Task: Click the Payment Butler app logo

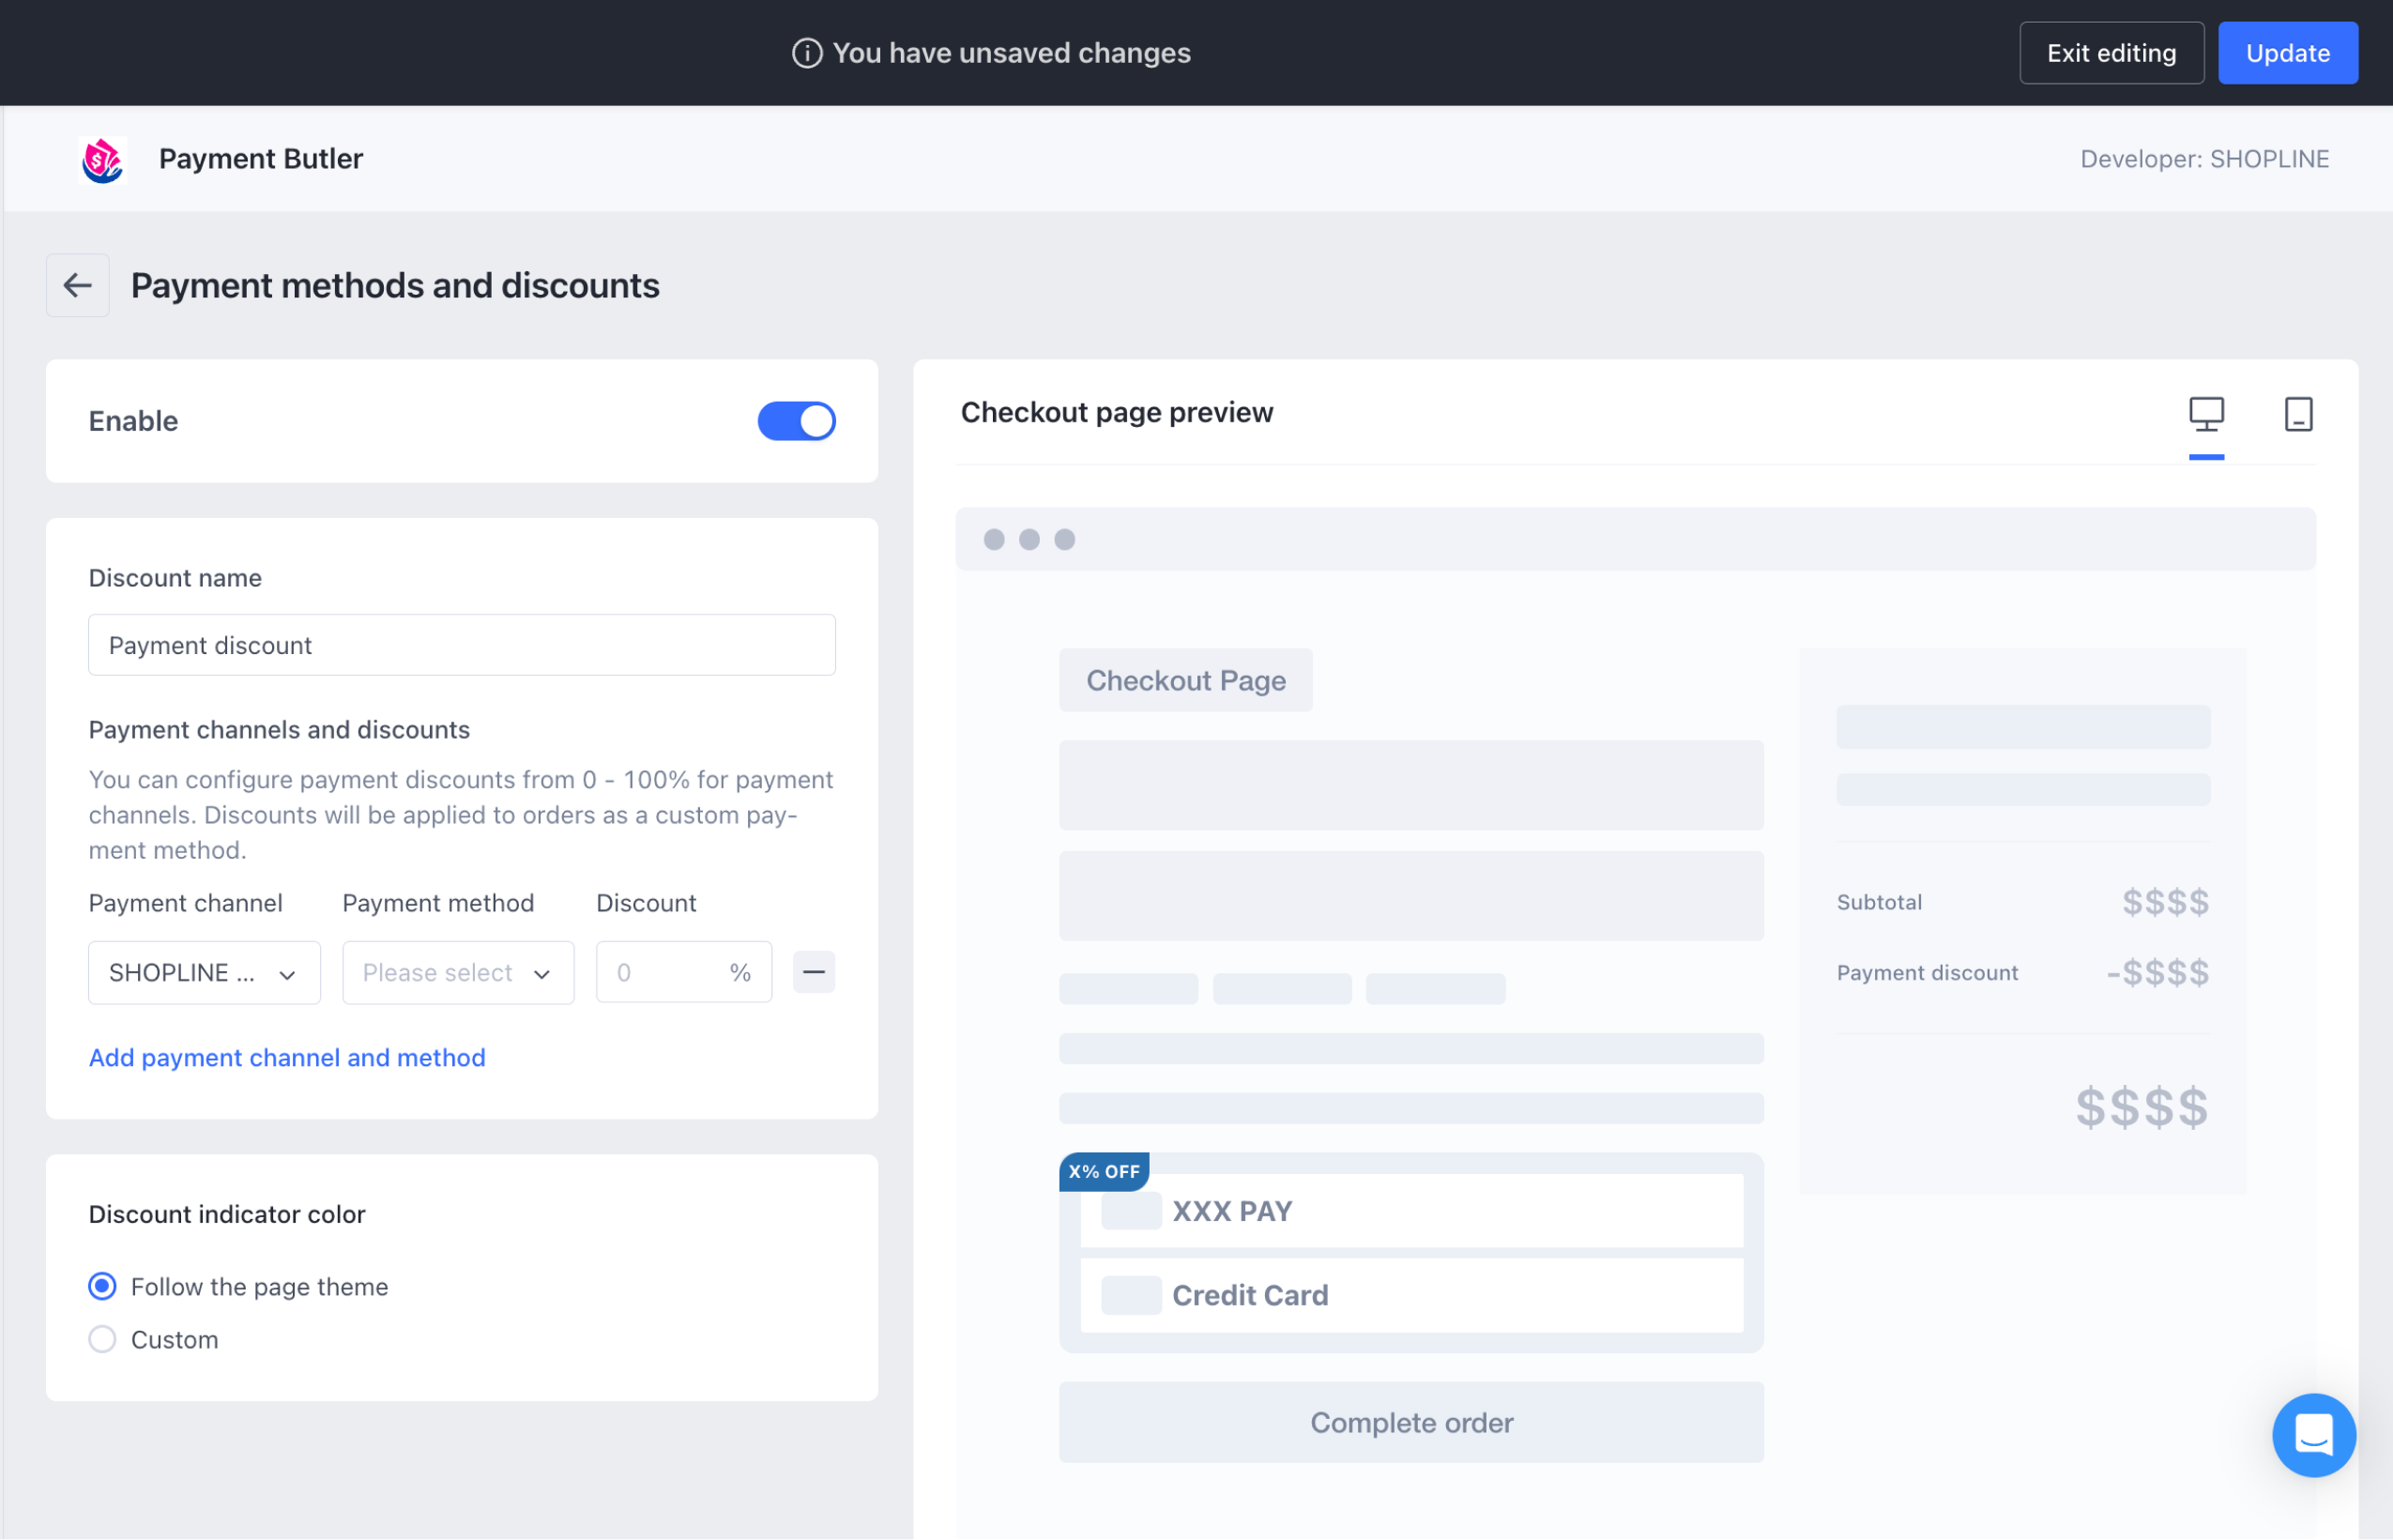Action: (x=102, y=159)
